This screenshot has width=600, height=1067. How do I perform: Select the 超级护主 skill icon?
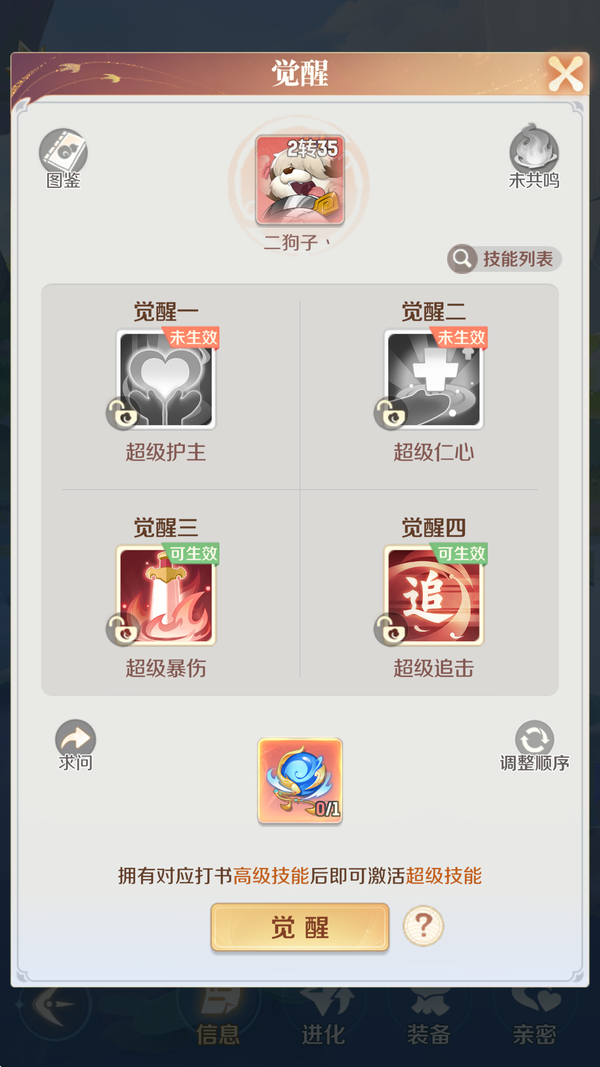pyautogui.click(x=166, y=379)
